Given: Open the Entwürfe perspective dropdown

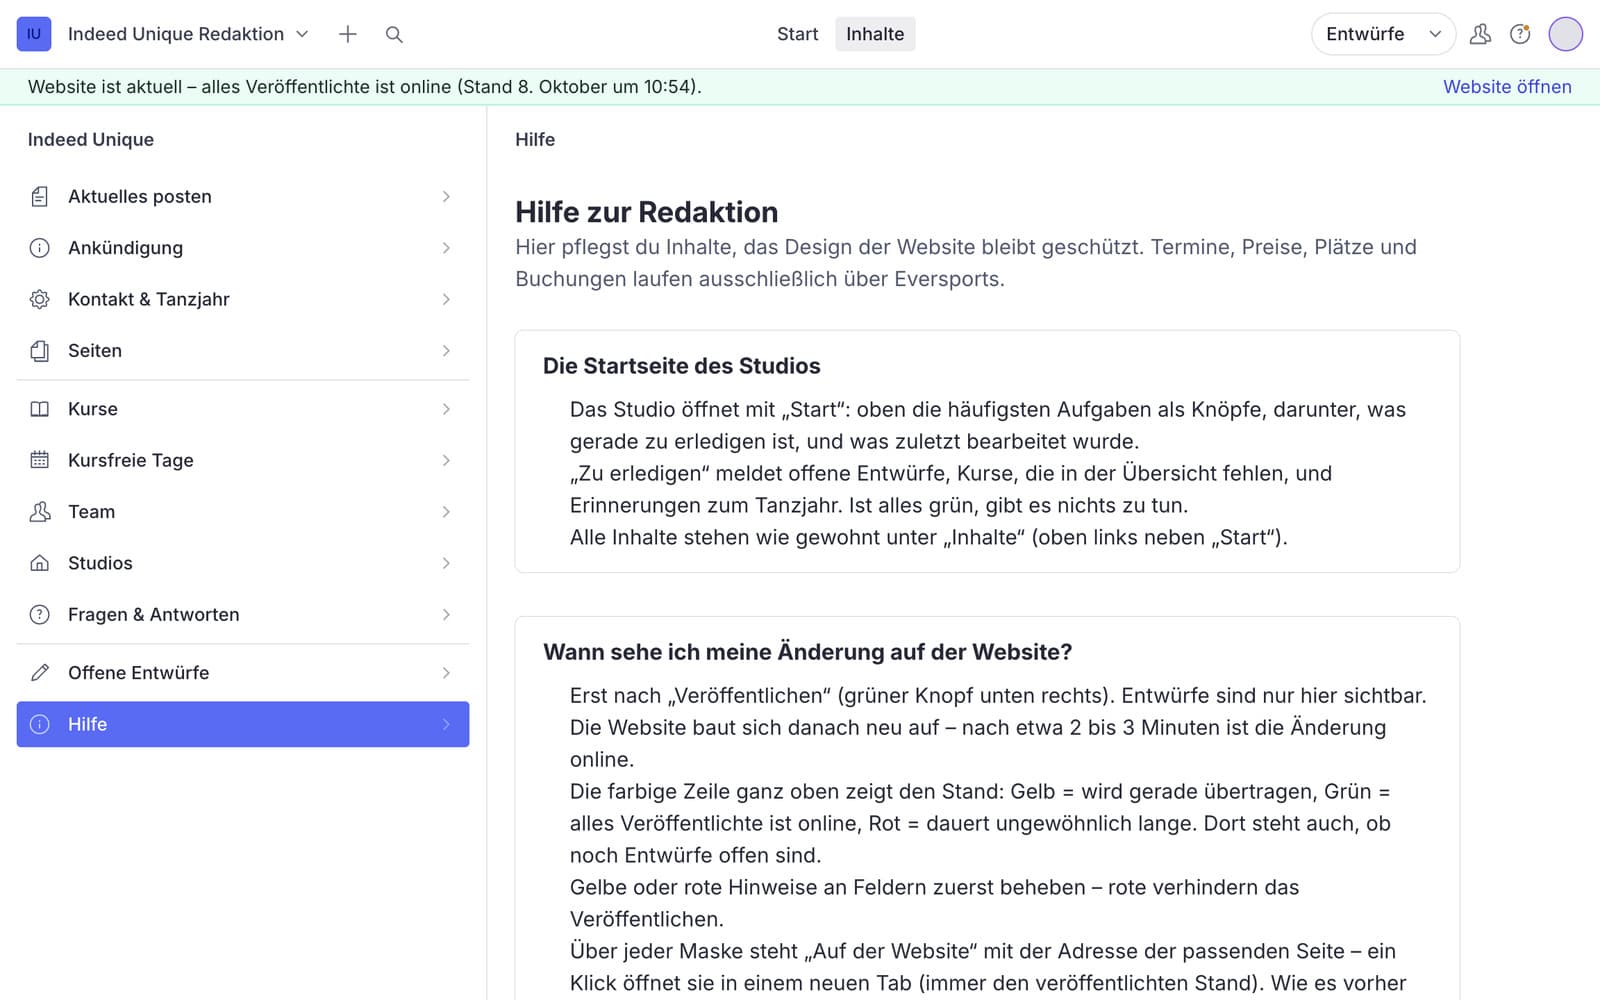Looking at the screenshot, I should click(1383, 34).
